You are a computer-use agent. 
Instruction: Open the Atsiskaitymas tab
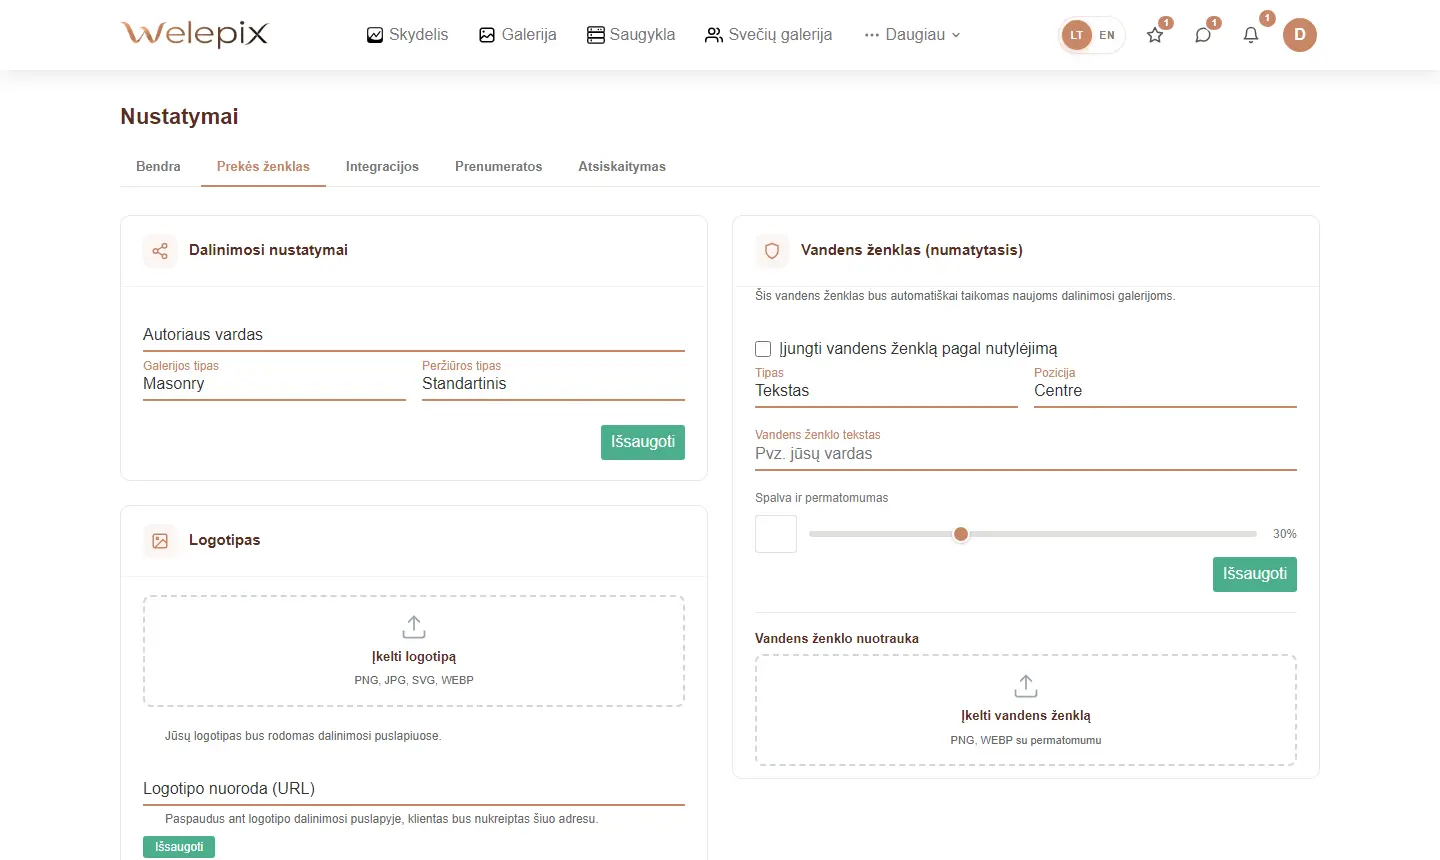click(622, 167)
